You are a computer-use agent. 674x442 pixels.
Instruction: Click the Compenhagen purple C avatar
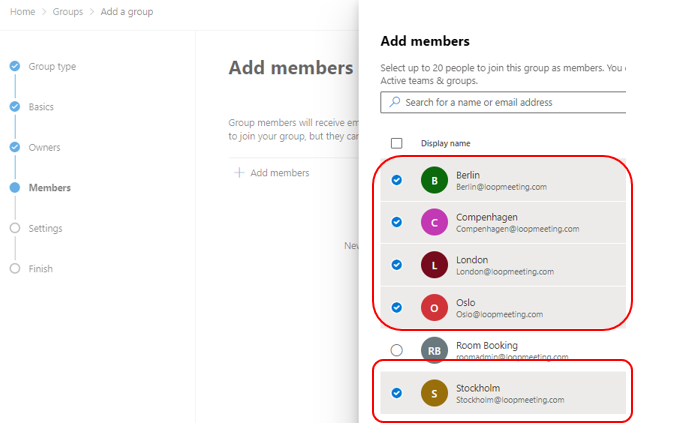pos(434,222)
